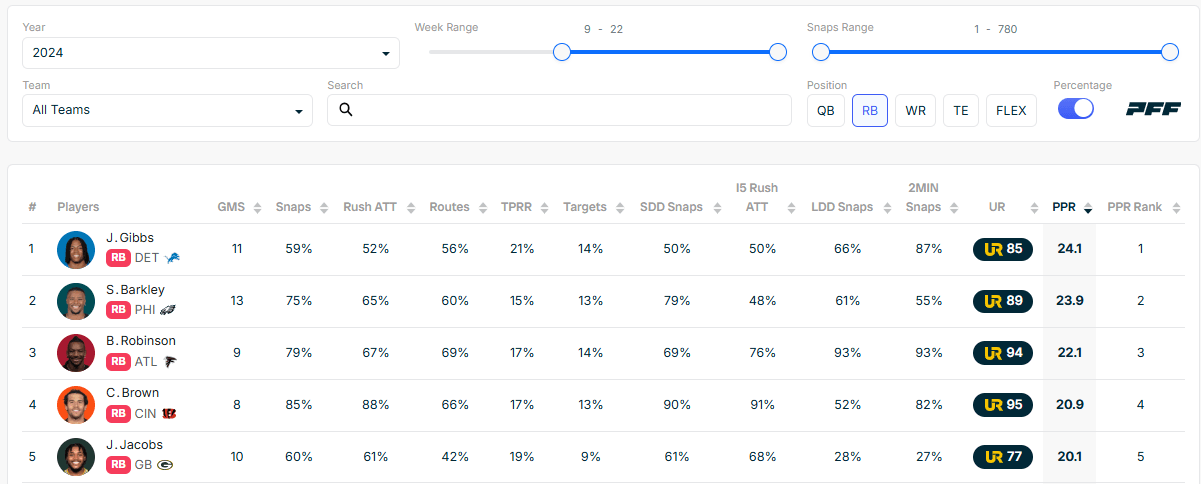The height and width of the screenshot is (484, 1201).
Task: Sort by Rush ATT column header
Action: coord(376,207)
